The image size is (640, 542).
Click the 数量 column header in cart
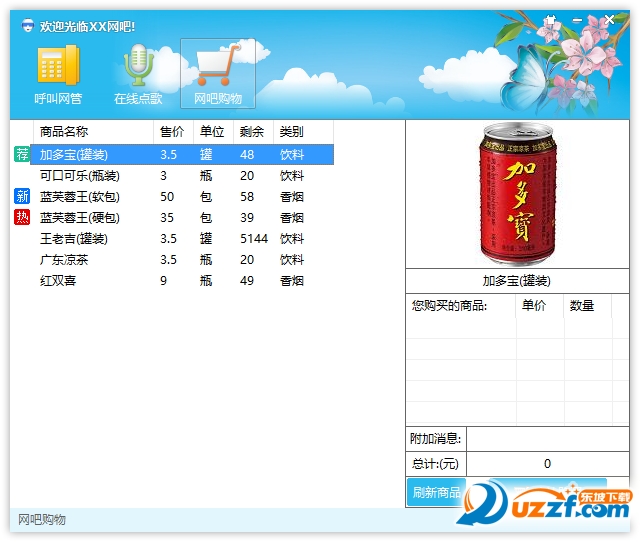588,306
